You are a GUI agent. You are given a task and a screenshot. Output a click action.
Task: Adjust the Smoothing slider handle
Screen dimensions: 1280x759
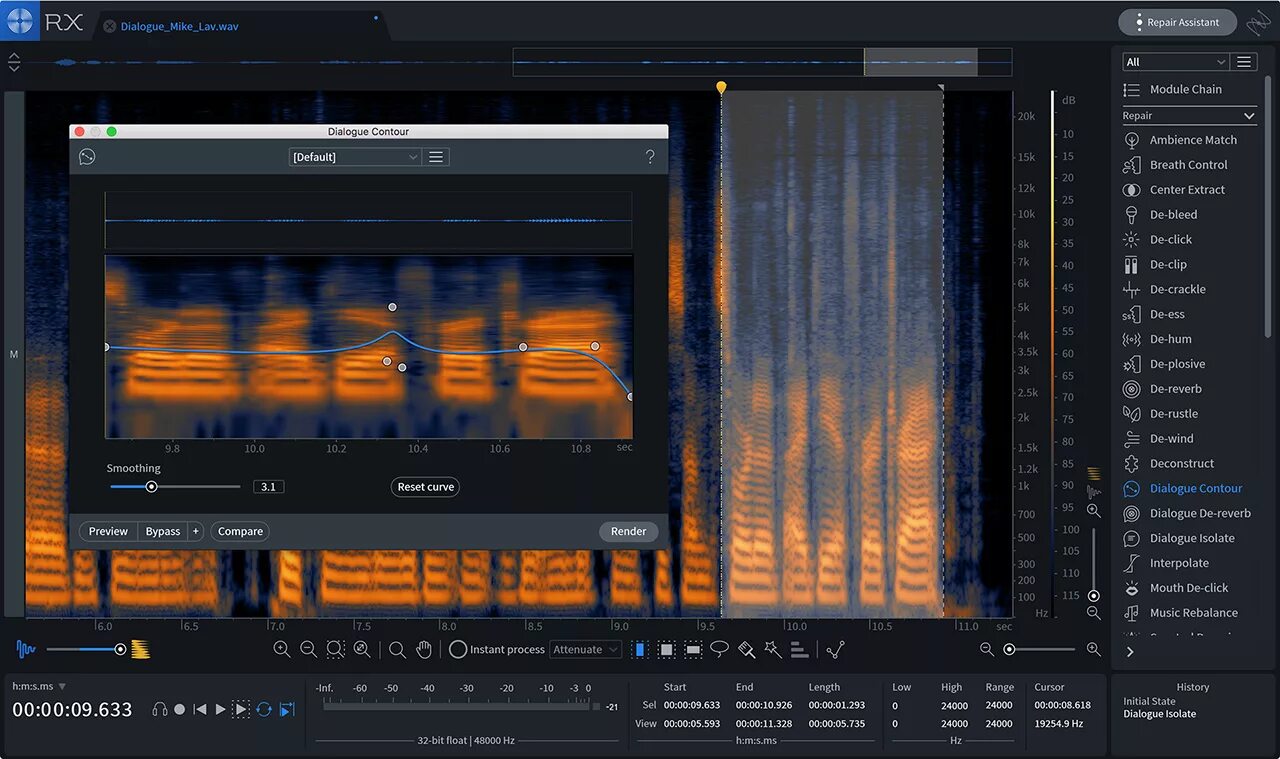(x=151, y=487)
